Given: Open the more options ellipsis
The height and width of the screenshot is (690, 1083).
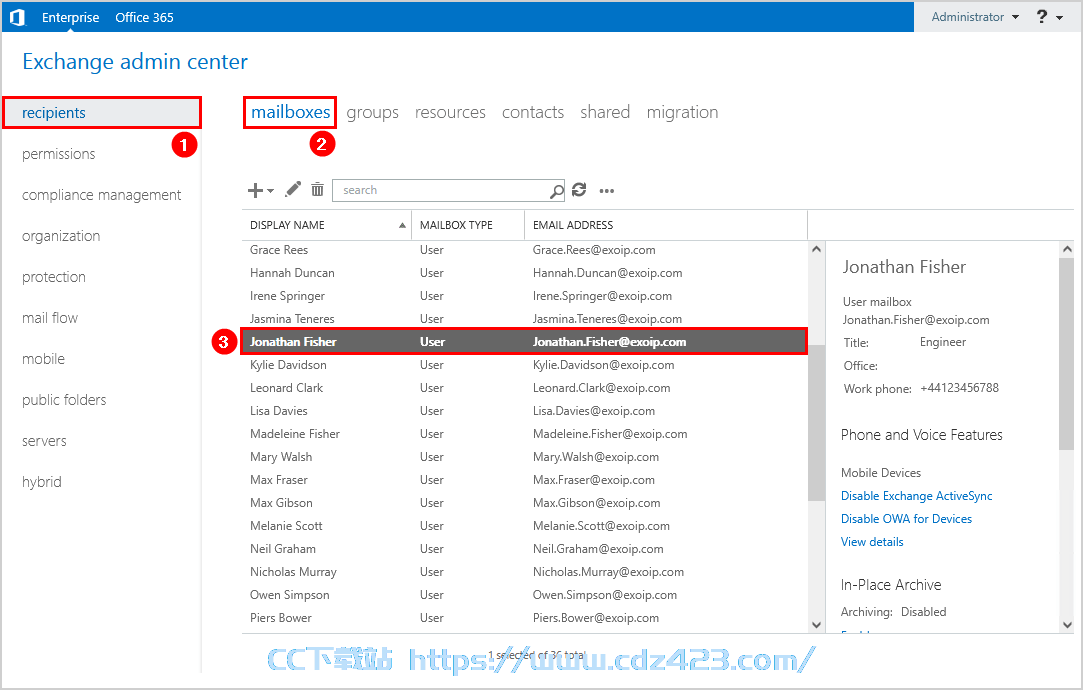Looking at the screenshot, I should (606, 191).
